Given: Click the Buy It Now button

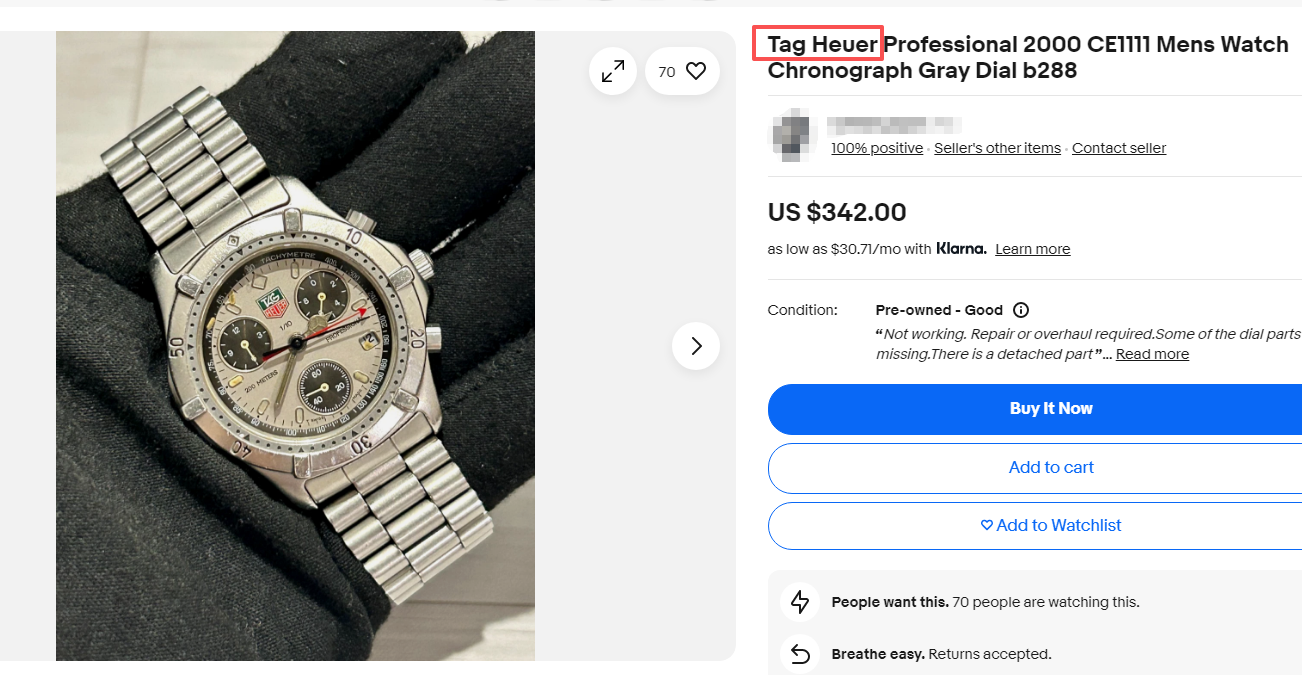Looking at the screenshot, I should [x=1051, y=408].
